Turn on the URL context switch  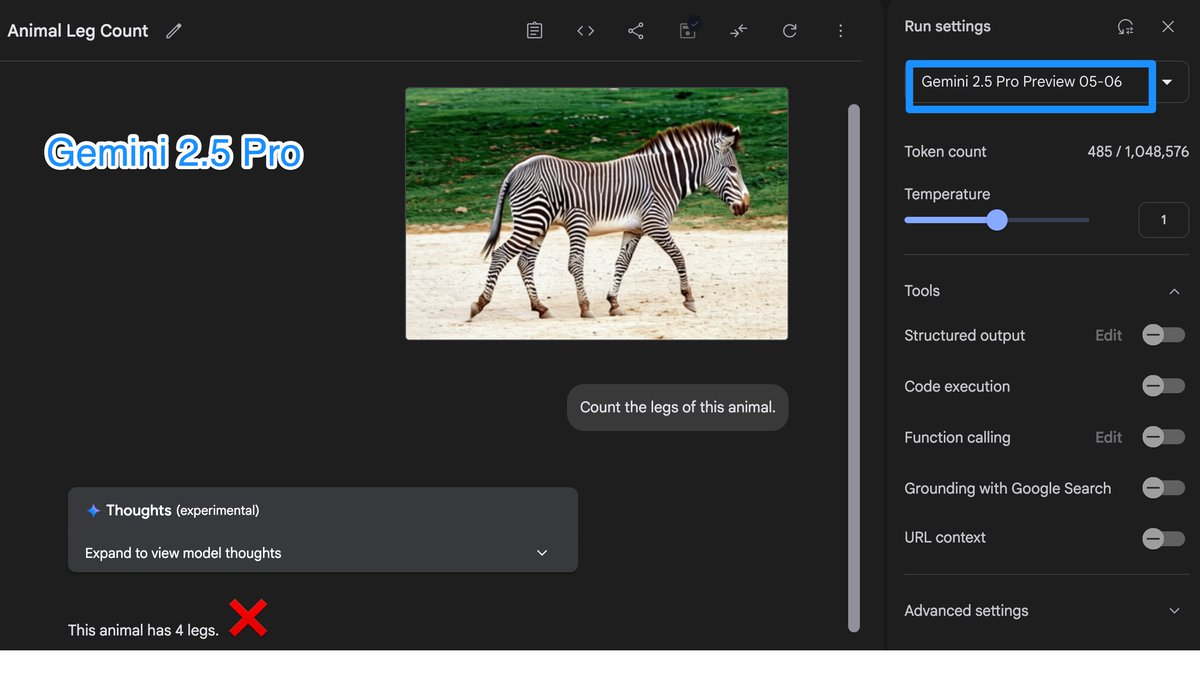(1163, 538)
